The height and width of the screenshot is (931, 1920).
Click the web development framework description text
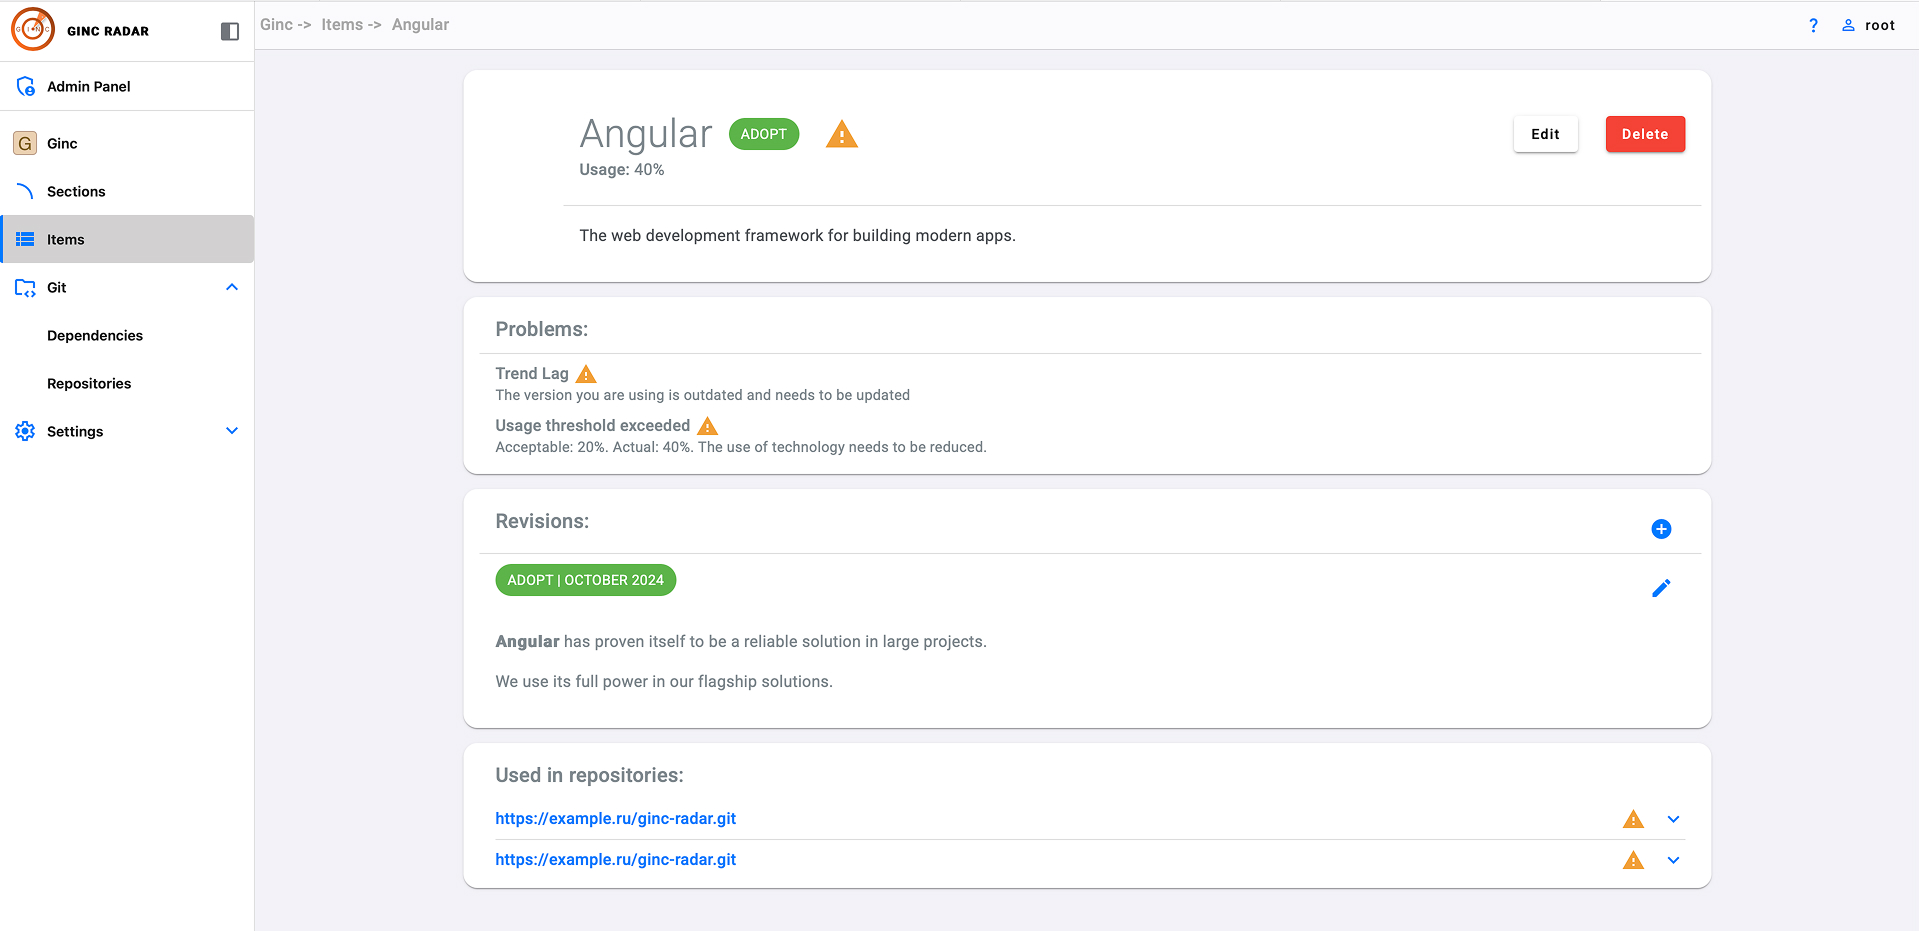[x=797, y=235]
